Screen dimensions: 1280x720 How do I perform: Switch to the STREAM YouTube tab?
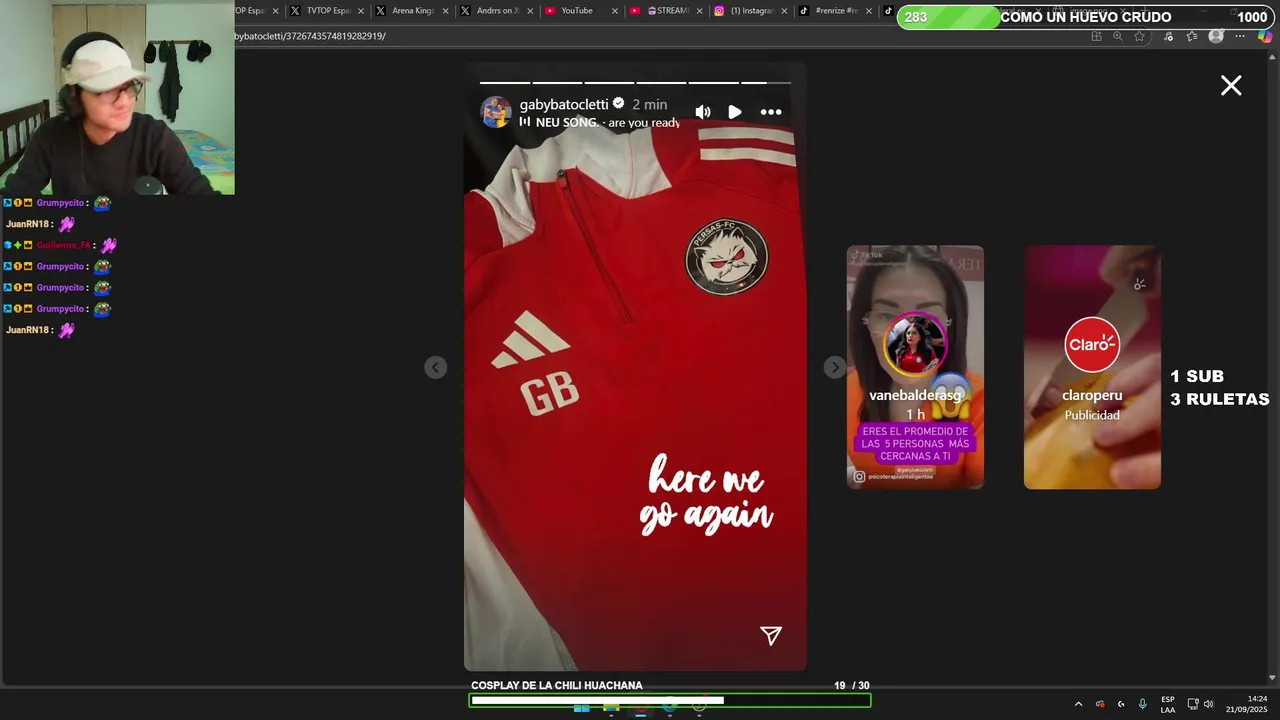668,11
